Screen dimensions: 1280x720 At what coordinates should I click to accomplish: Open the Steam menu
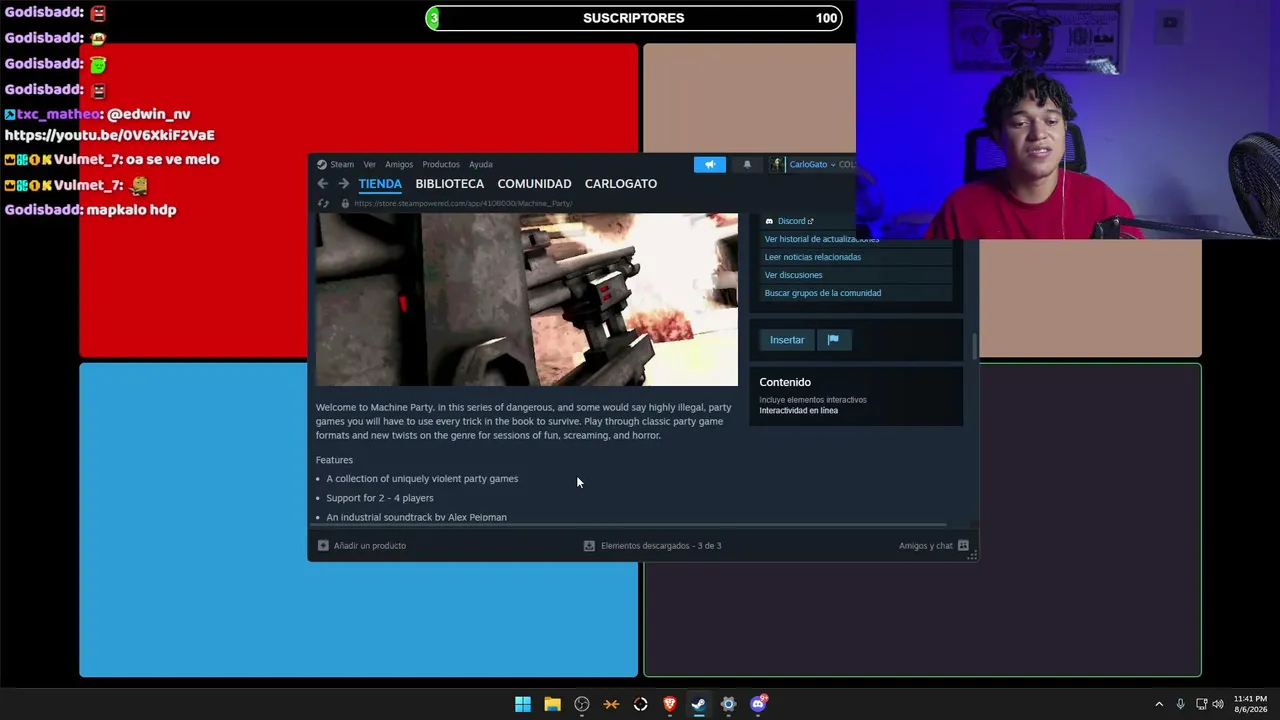tap(342, 165)
